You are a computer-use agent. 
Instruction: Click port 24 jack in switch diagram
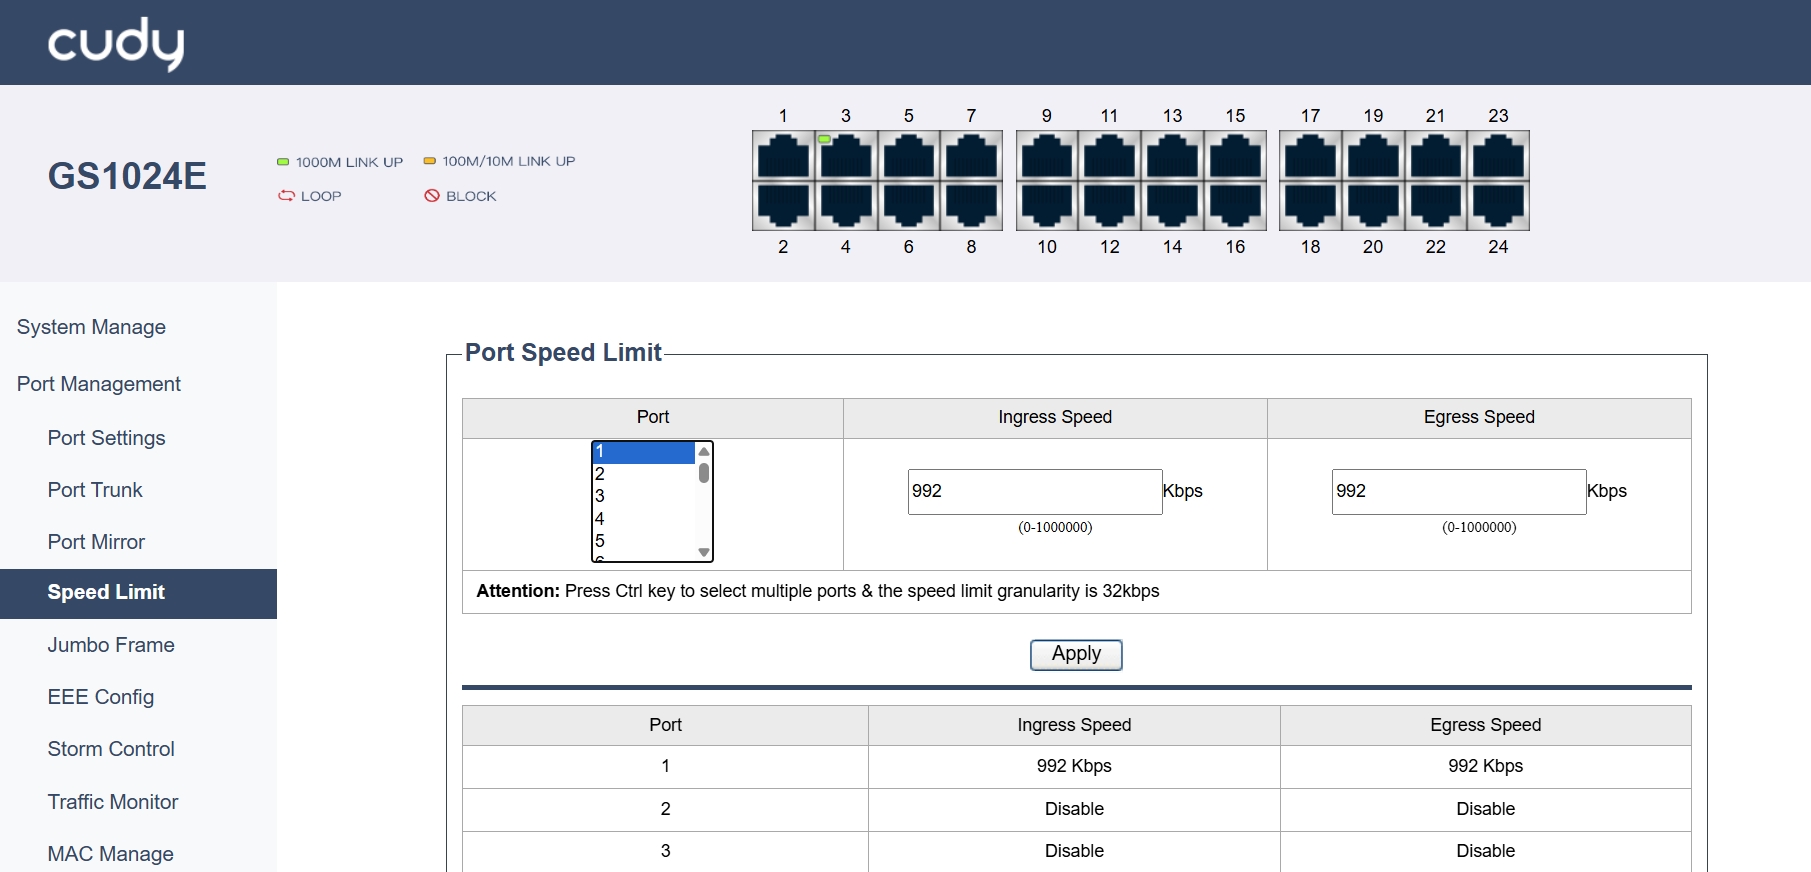[1498, 205]
